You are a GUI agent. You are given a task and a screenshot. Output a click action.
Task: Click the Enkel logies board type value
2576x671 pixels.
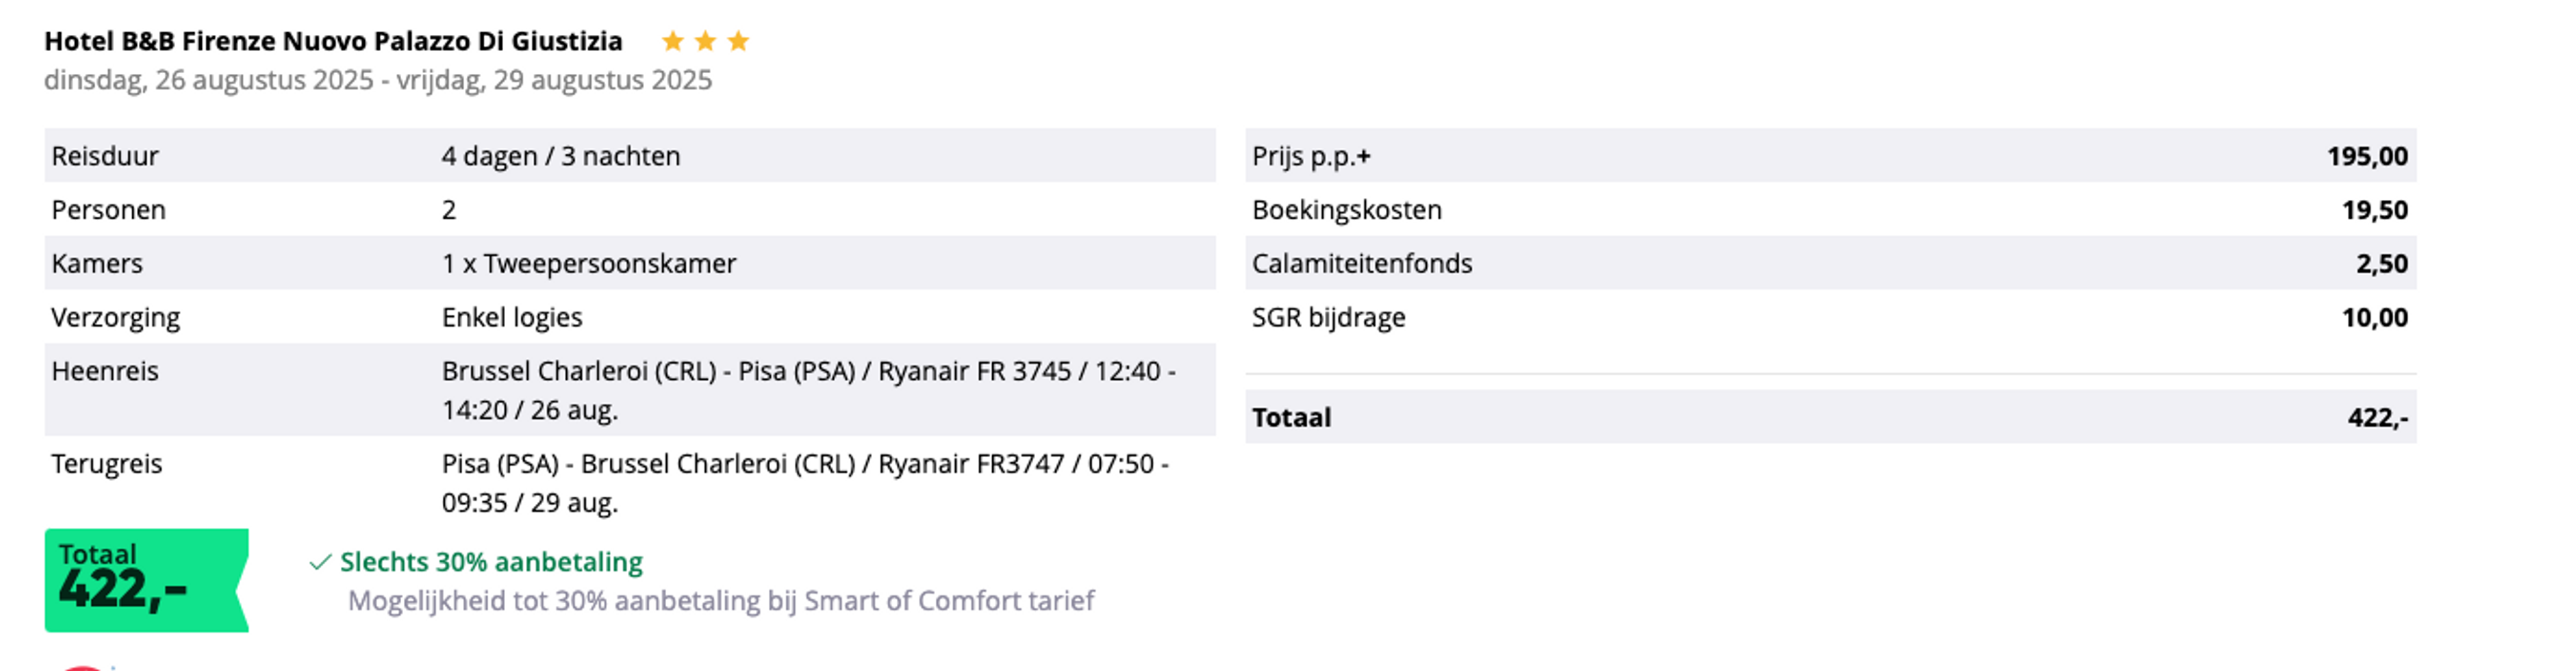click(511, 318)
